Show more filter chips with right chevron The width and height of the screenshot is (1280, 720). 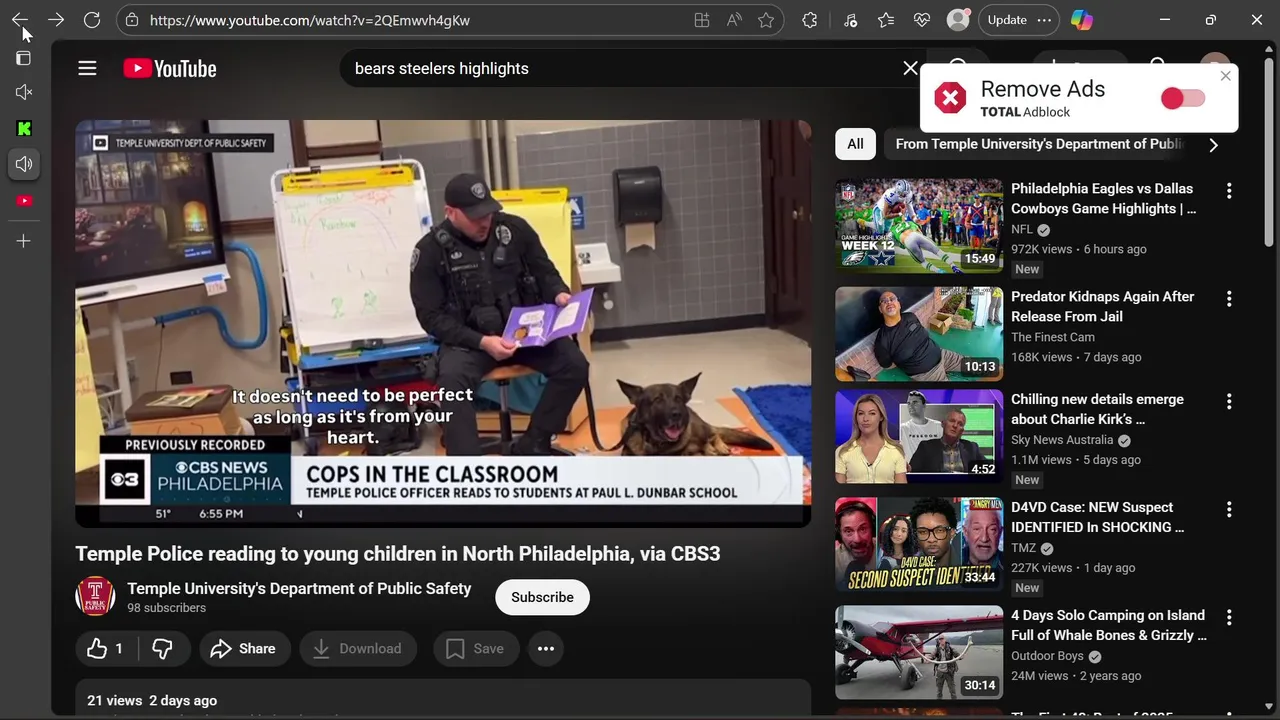coord(1213,145)
